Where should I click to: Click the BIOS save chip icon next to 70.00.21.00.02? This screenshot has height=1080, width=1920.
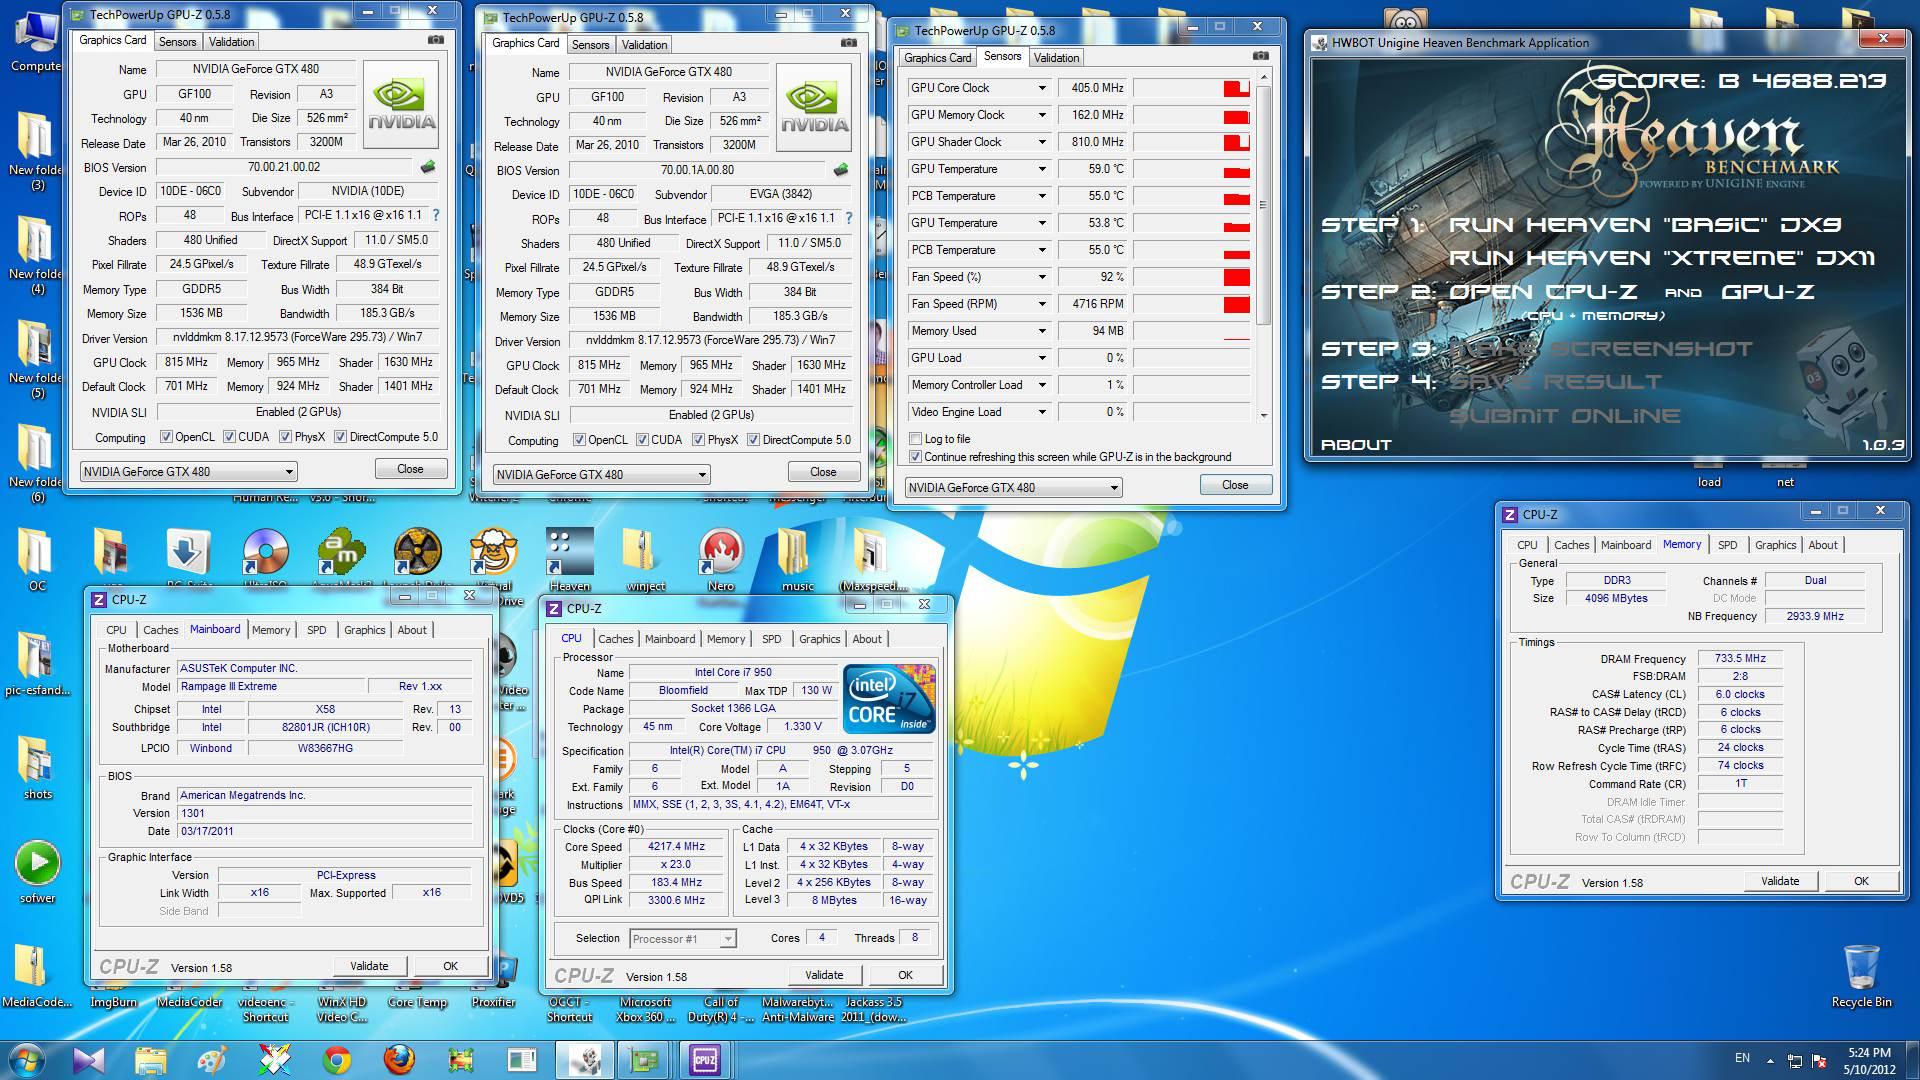[428, 167]
